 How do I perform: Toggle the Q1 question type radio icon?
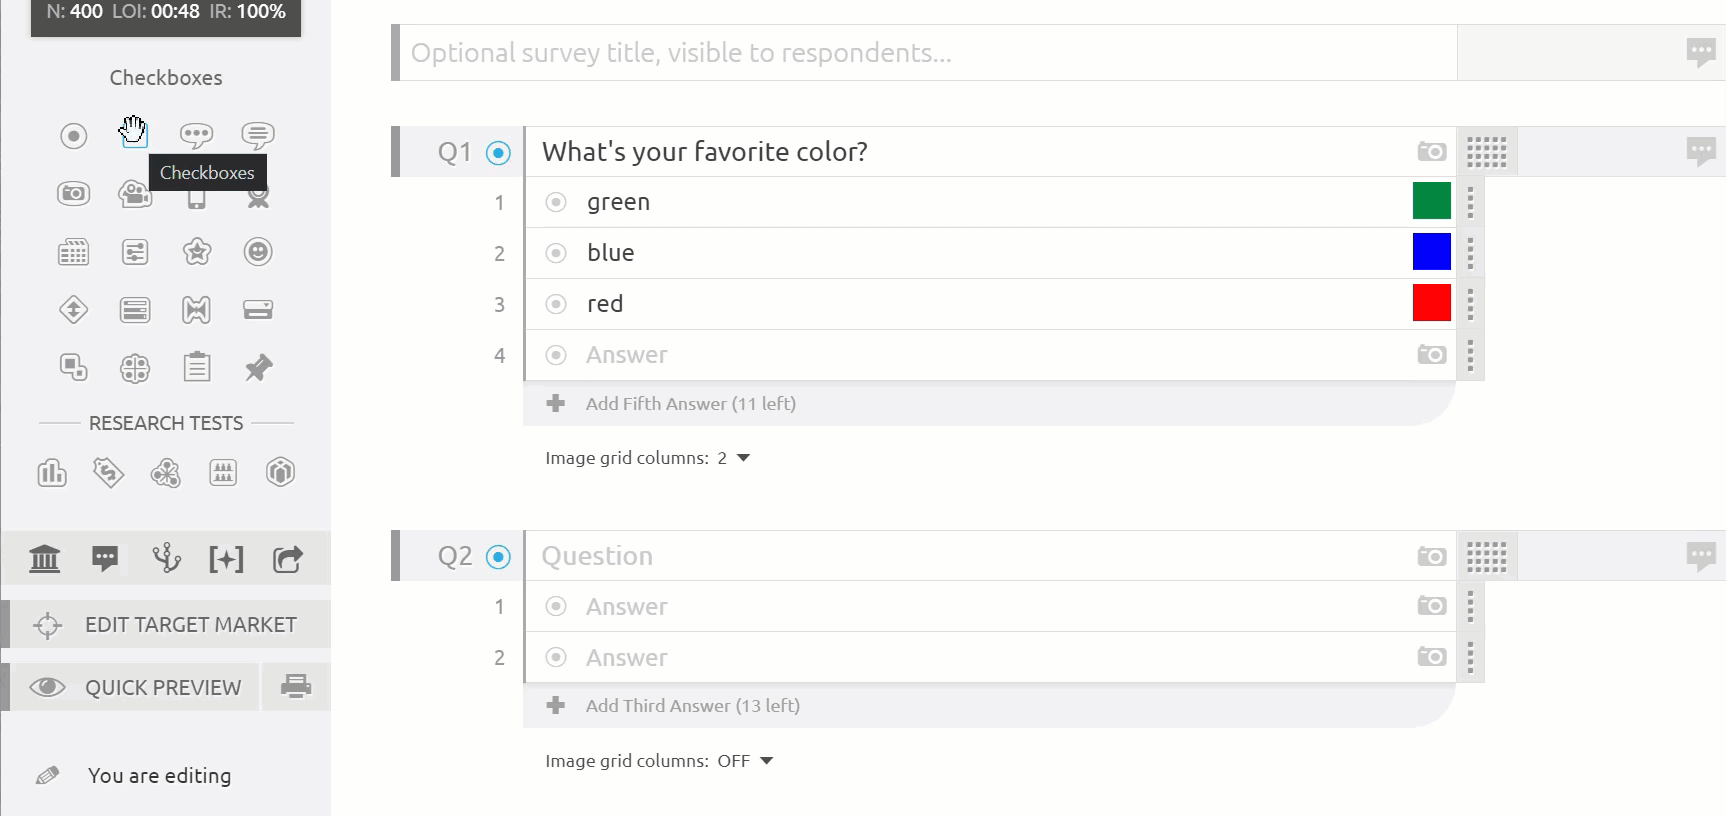click(498, 153)
